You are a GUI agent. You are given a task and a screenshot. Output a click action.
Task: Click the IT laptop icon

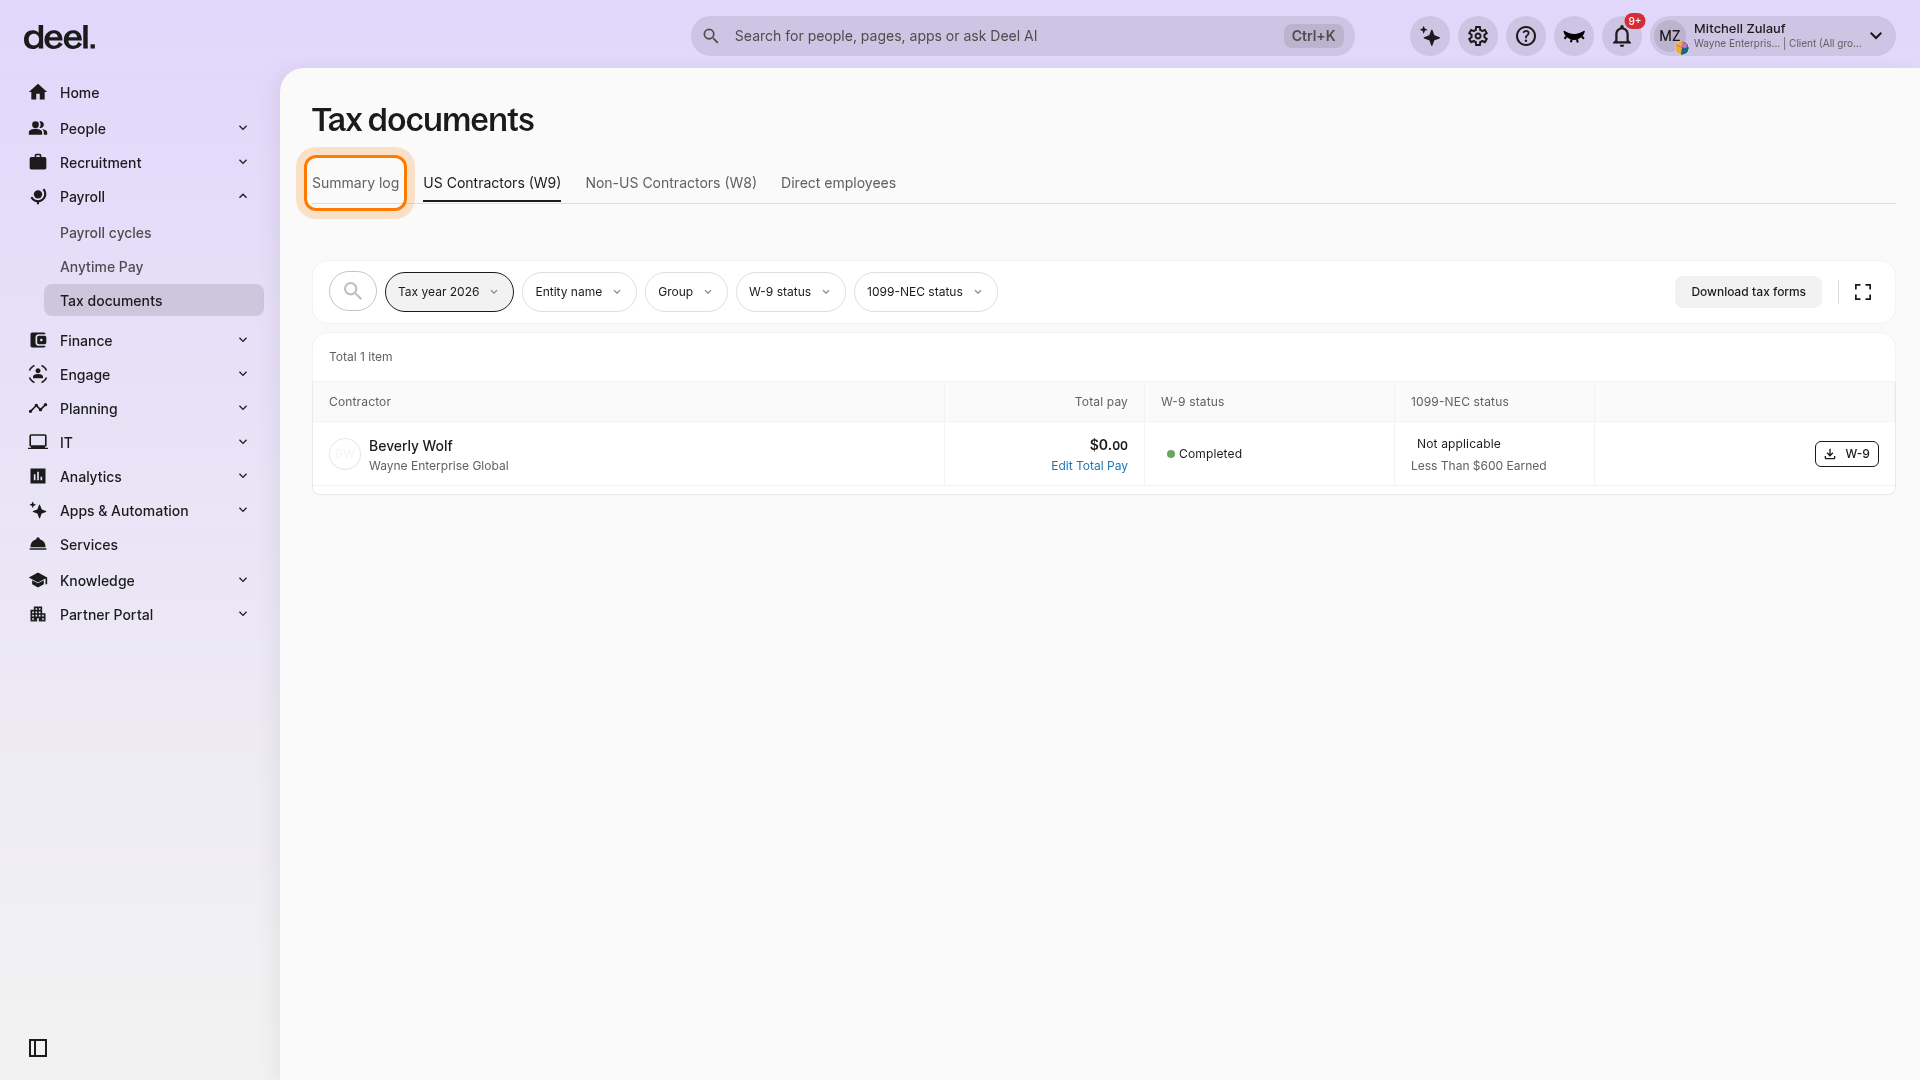pos(38,442)
